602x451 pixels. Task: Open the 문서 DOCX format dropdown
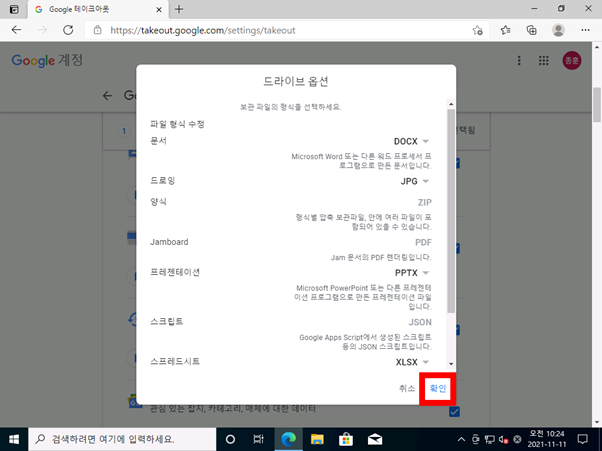point(411,141)
